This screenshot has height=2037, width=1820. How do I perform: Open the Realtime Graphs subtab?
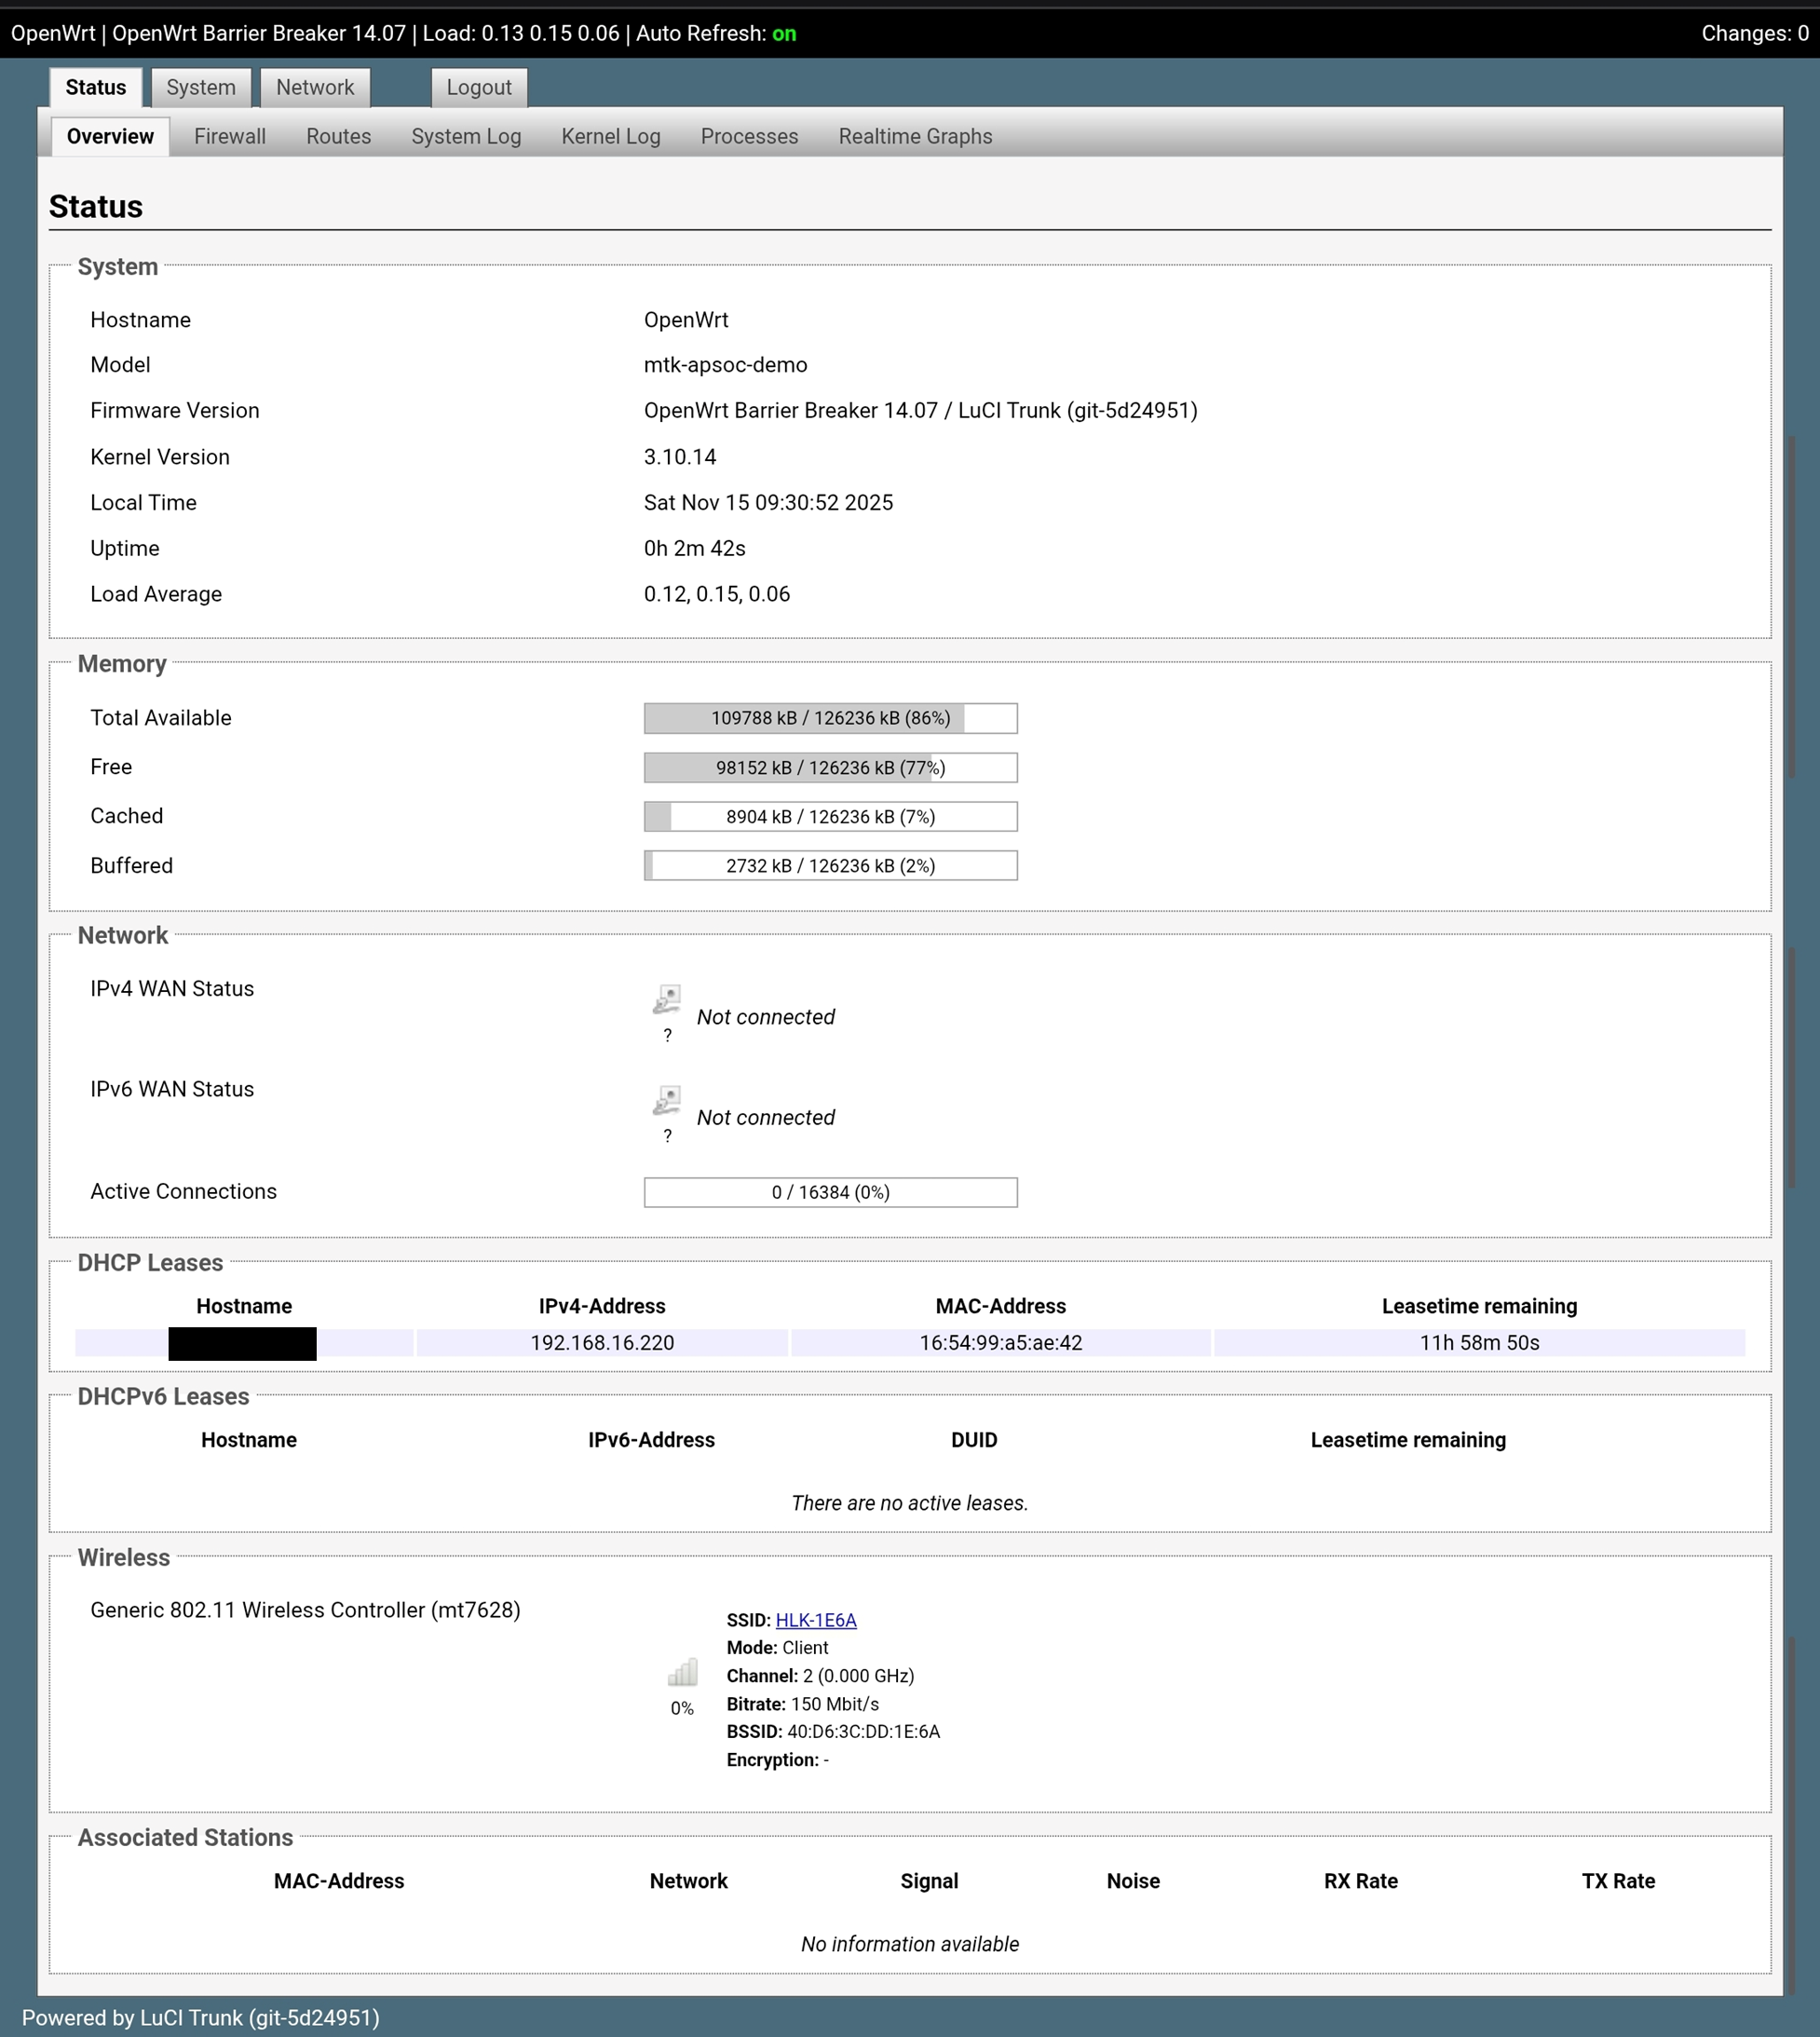pyautogui.click(x=915, y=137)
